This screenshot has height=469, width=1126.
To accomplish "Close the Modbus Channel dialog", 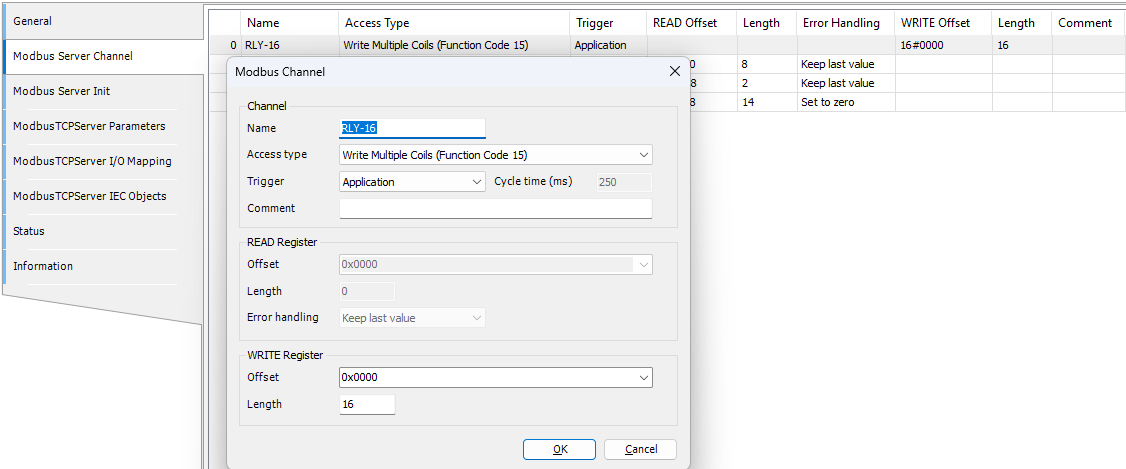I will point(674,71).
